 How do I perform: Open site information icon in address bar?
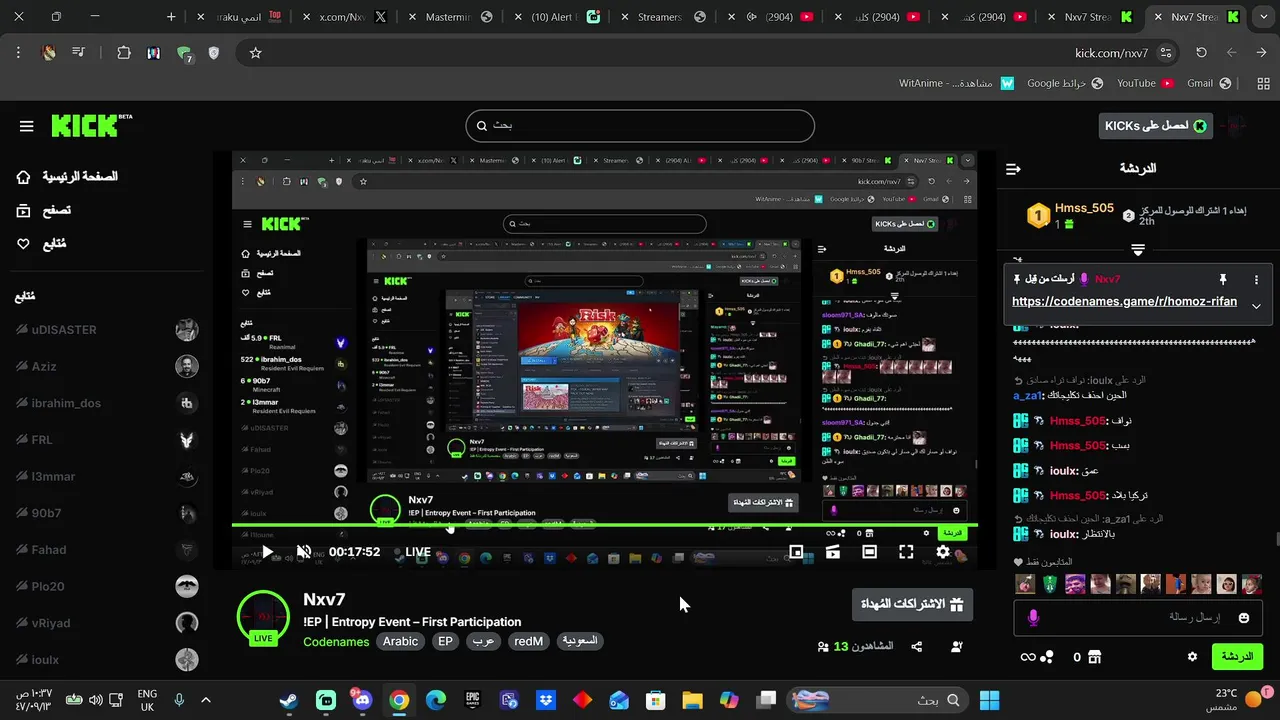pyautogui.click(x=1165, y=53)
